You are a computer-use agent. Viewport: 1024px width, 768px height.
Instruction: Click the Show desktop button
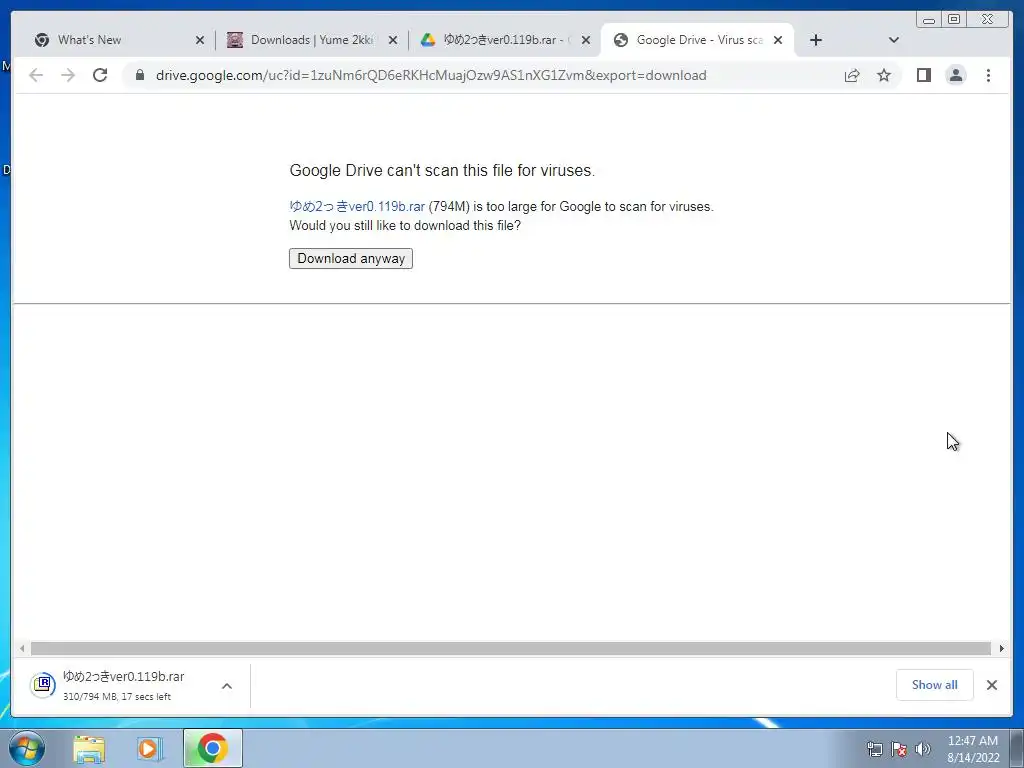tap(1016, 748)
